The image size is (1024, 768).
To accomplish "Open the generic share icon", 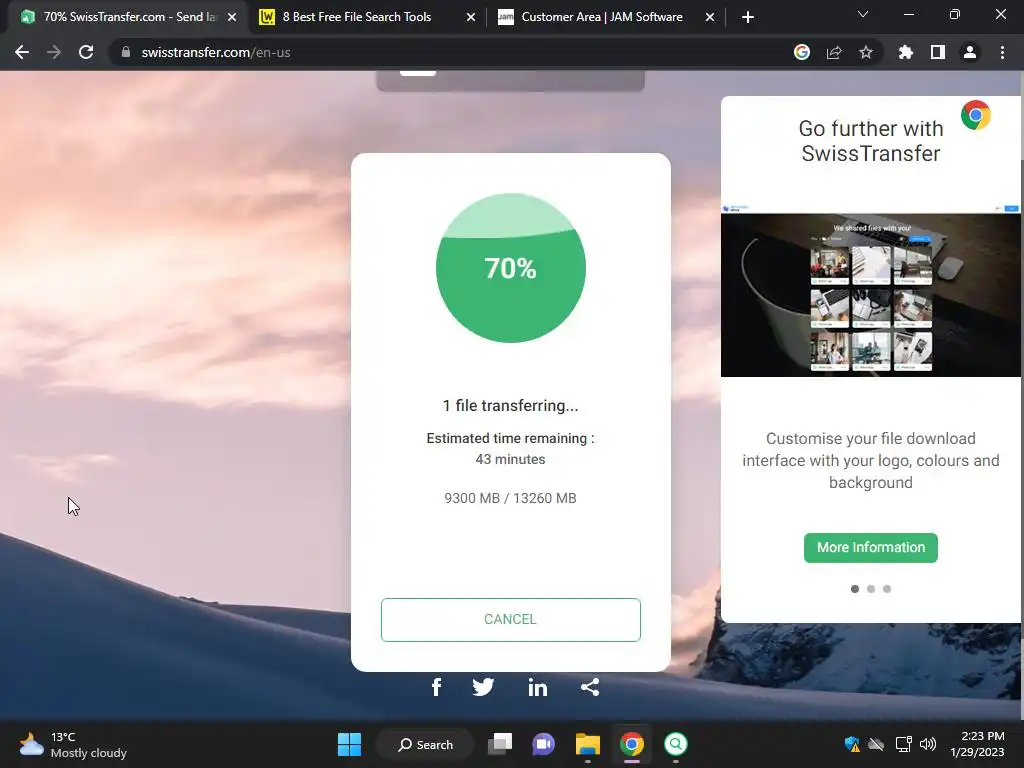I will tap(590, 687).
